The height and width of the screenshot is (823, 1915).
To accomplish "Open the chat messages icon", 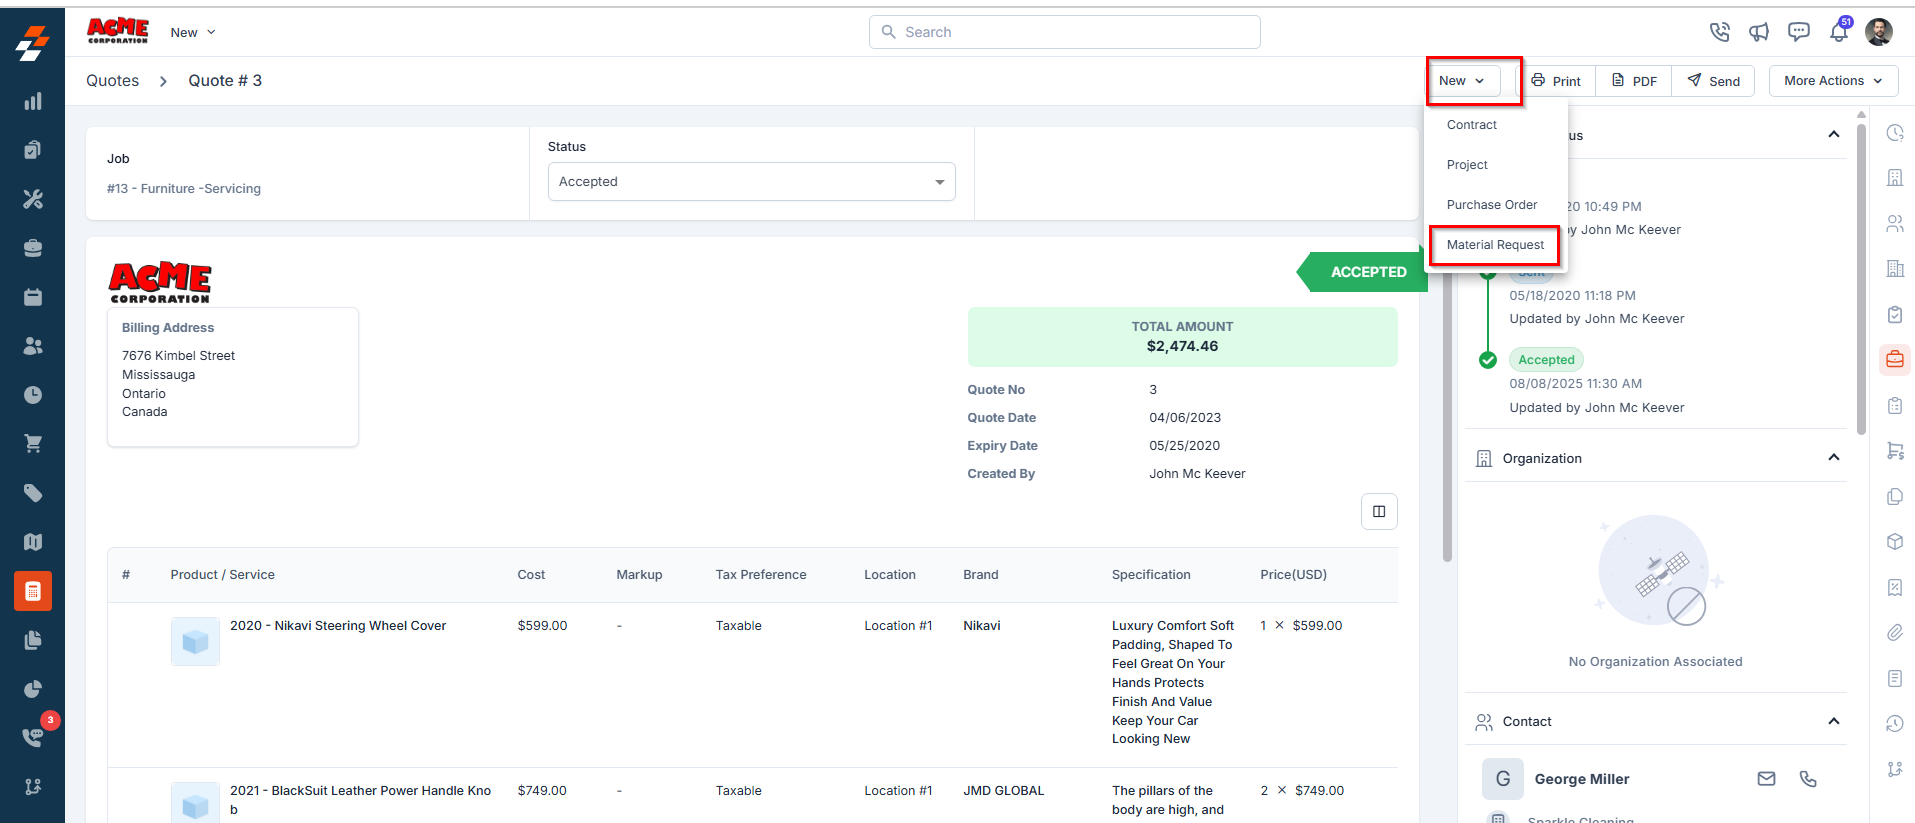I will pos(1799,32).
